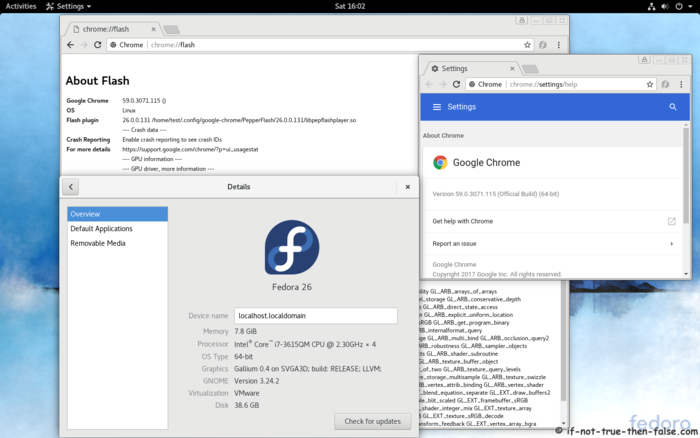Image resolution: width=700 pixels, height=438 pixels.
Task: Open Get help with Chrome
Action: 553,221
